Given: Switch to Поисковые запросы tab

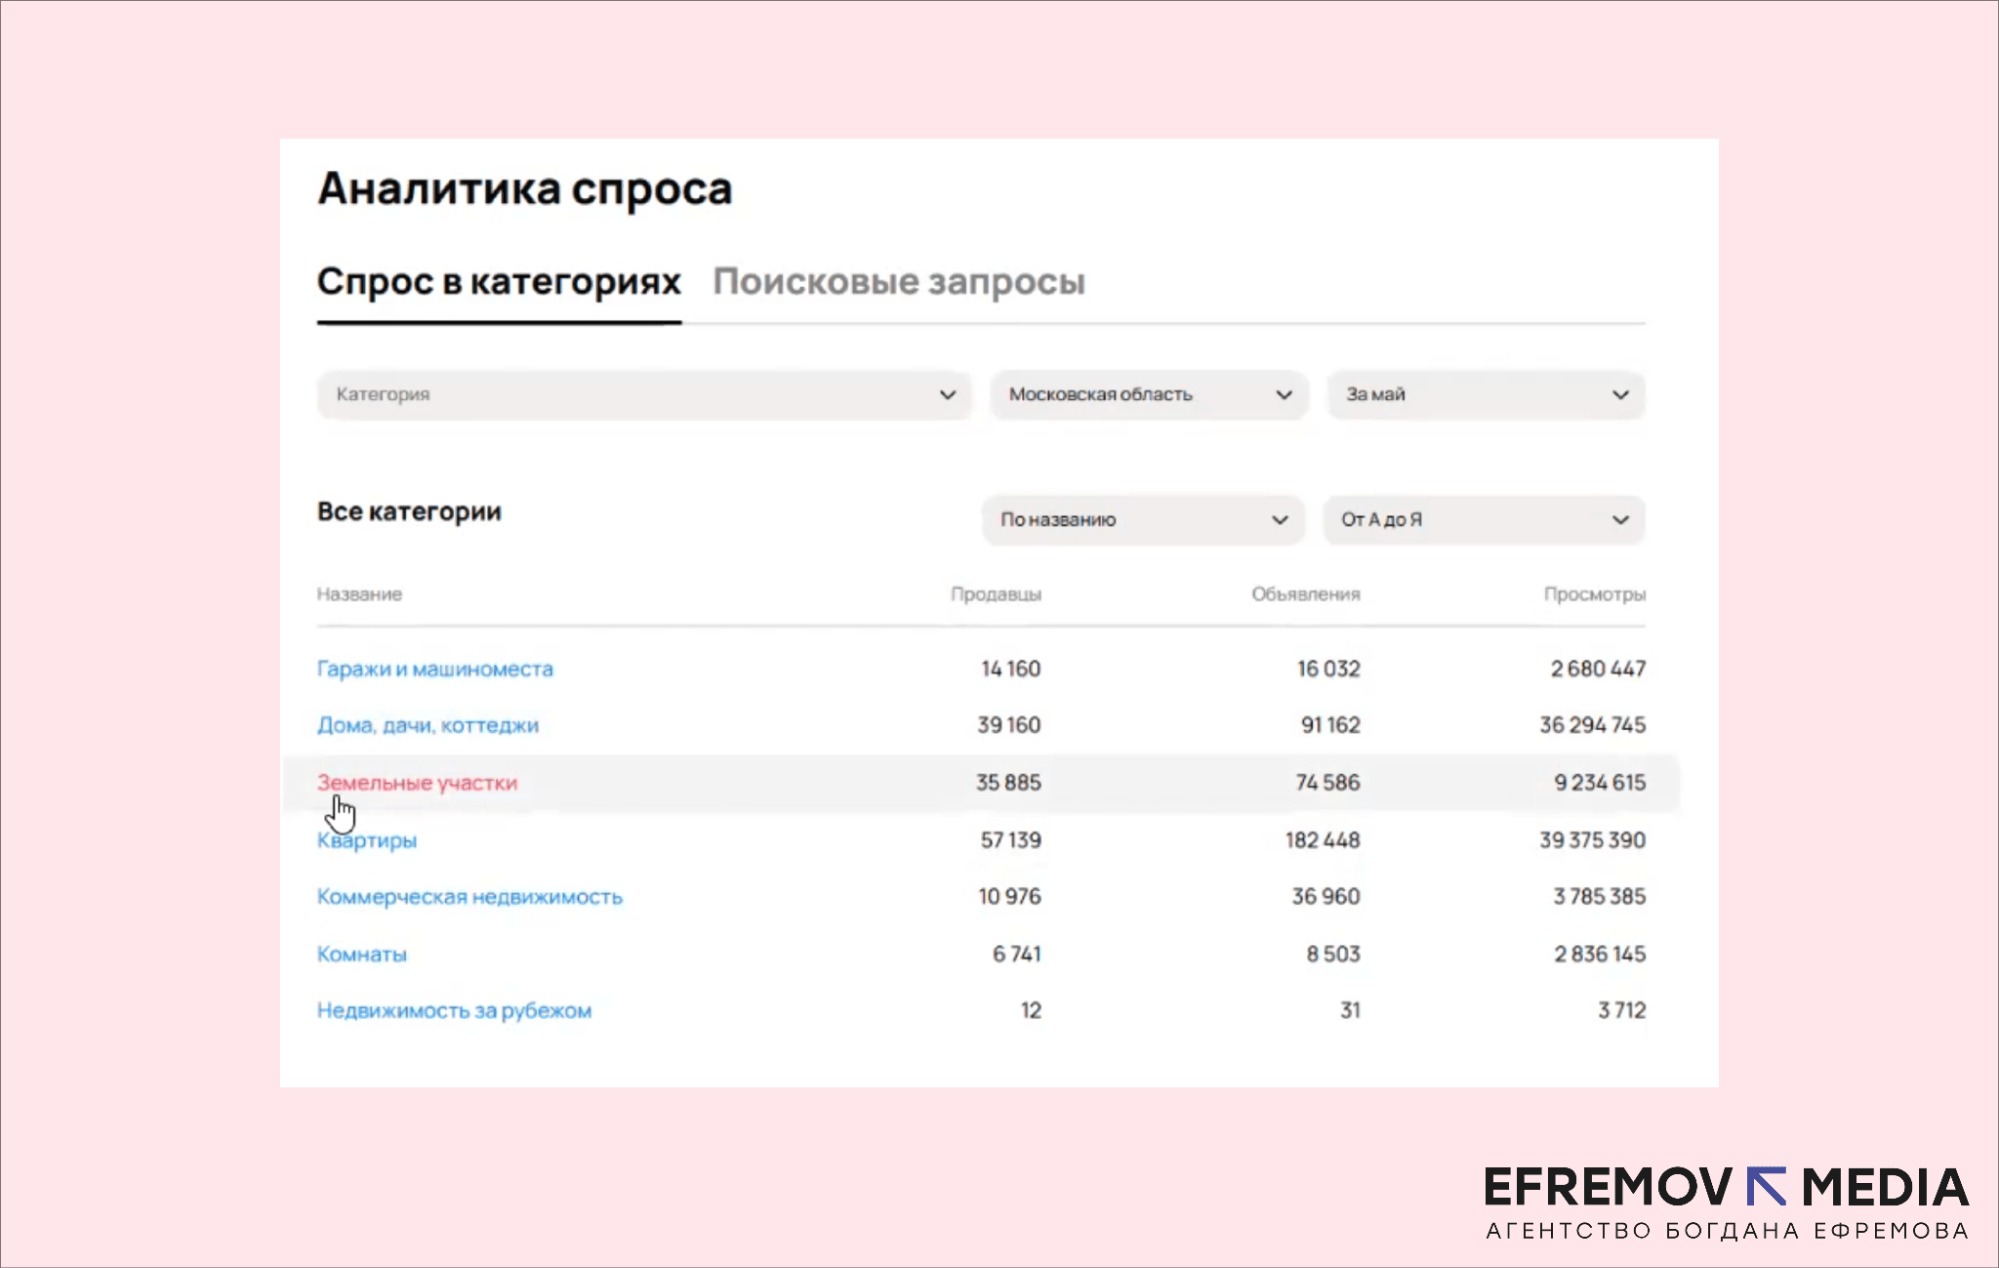Looking at the screenshot, I should [898, 281].
